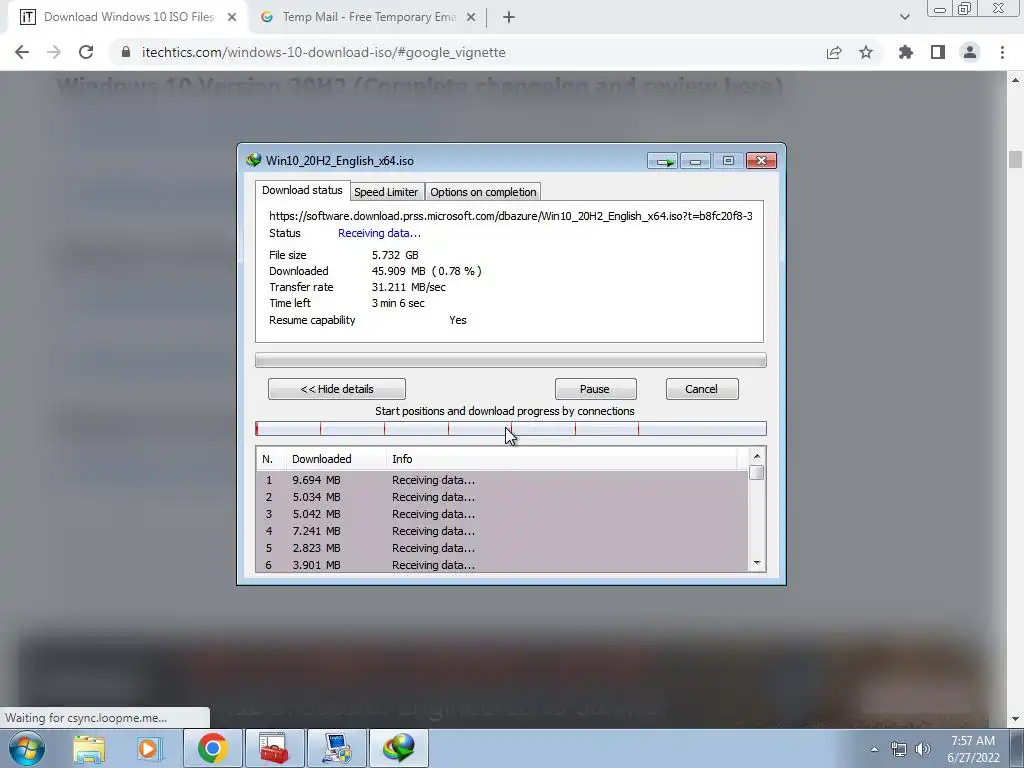1024x768 pixels.
Task: Go back to the previous browser page
Action: click(22, 52)
